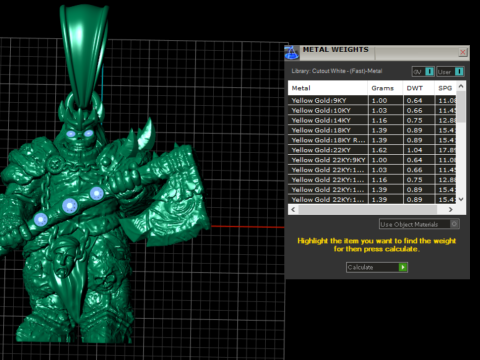
Task: Click the 0.75 DWT cell in the Yellow Gold:14KY row
Action: (x=419, y=120)
